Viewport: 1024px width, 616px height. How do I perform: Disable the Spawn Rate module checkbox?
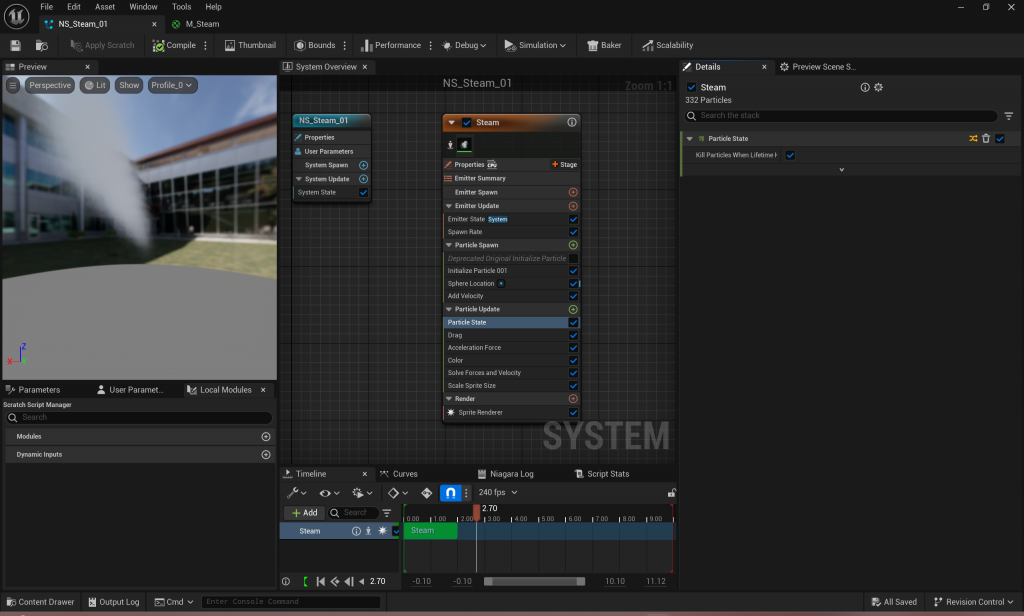[573, 232]
